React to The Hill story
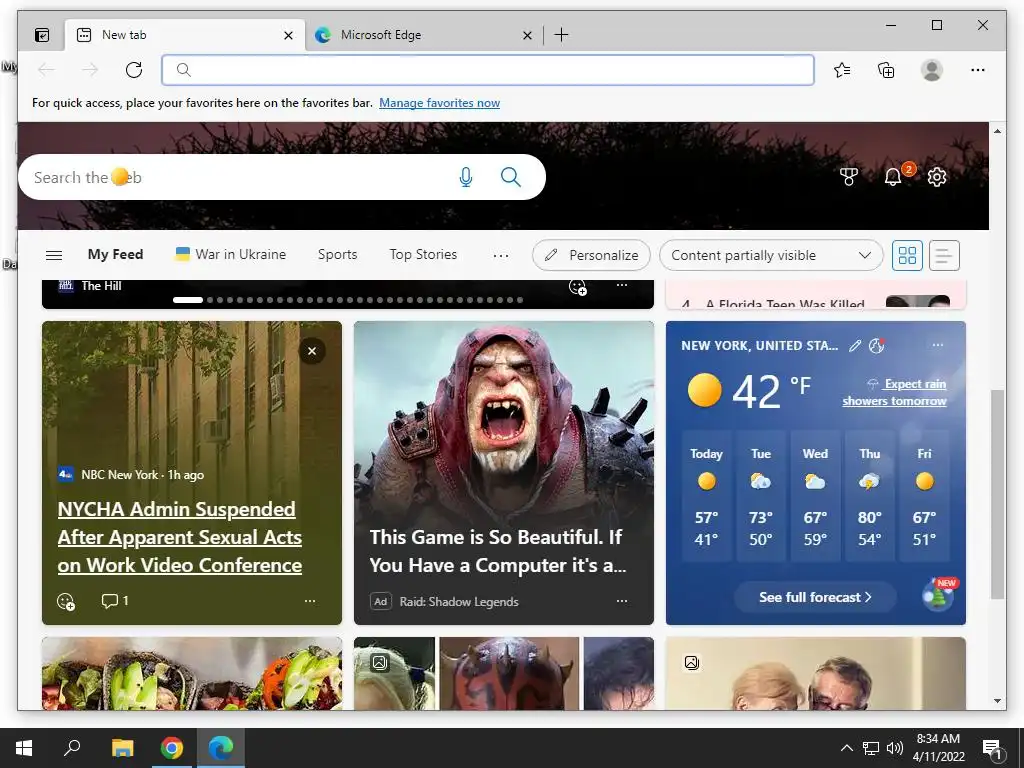Viewport: 1024px width, 768px height. pos(577,287)
